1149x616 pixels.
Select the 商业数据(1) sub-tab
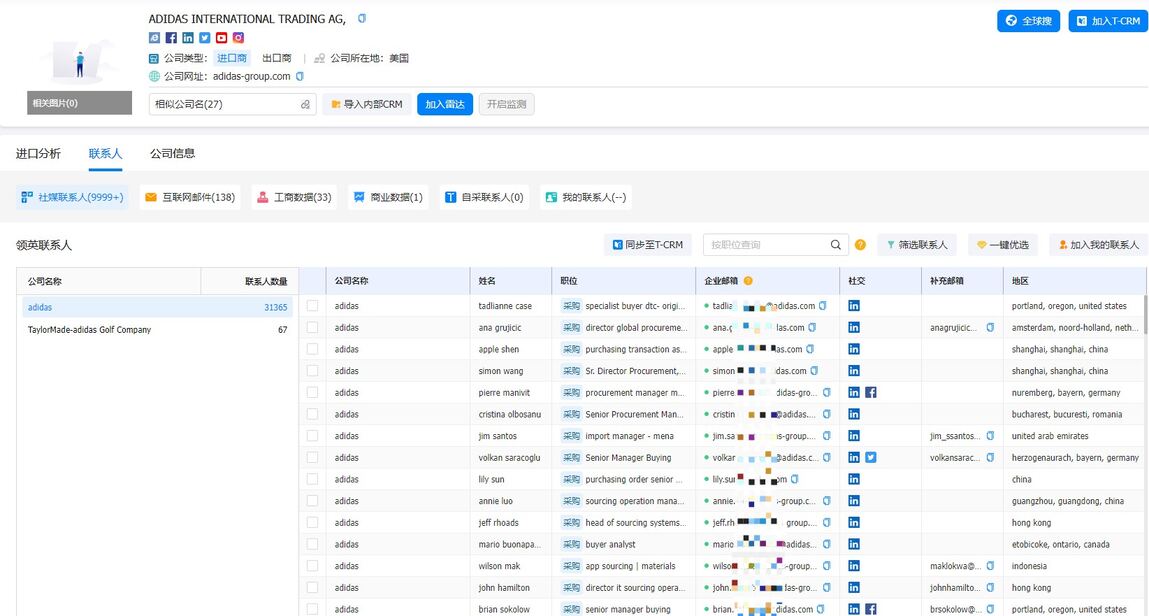[x=388, y=197]
